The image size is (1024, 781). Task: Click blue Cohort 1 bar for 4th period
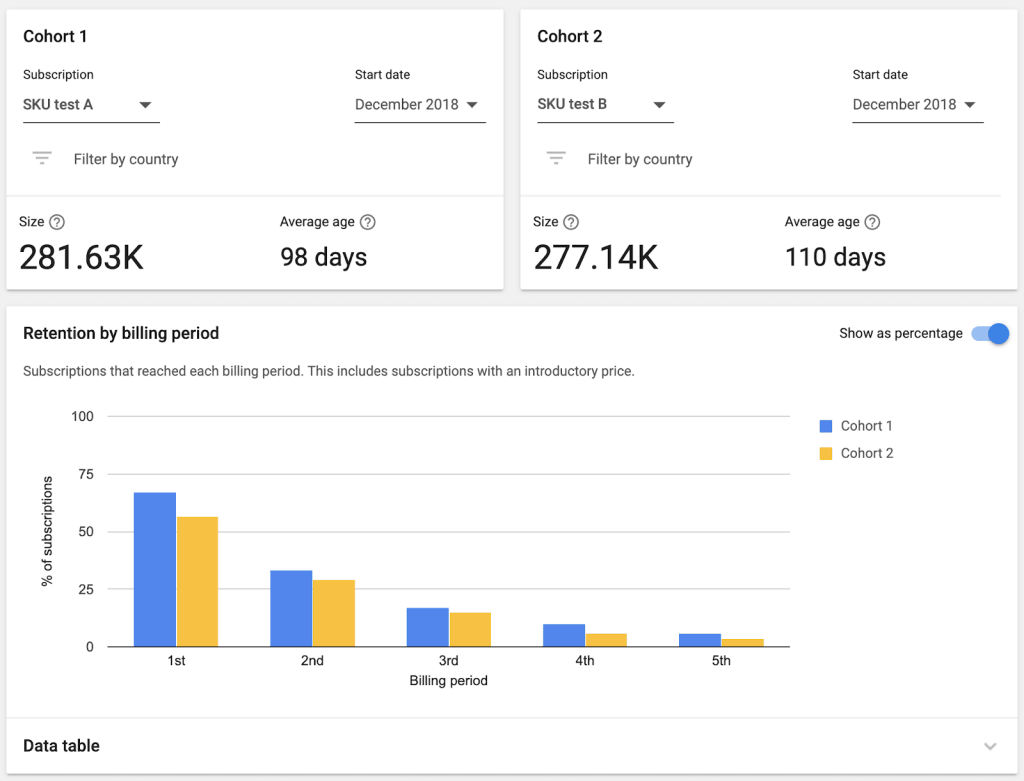point(564,635)
